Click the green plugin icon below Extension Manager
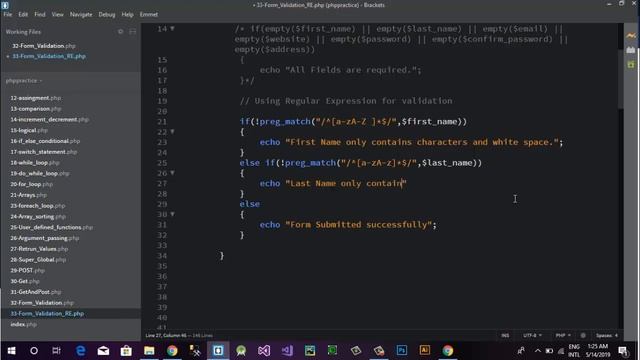This screenshot has width=640, height=360. click(631, 64)
